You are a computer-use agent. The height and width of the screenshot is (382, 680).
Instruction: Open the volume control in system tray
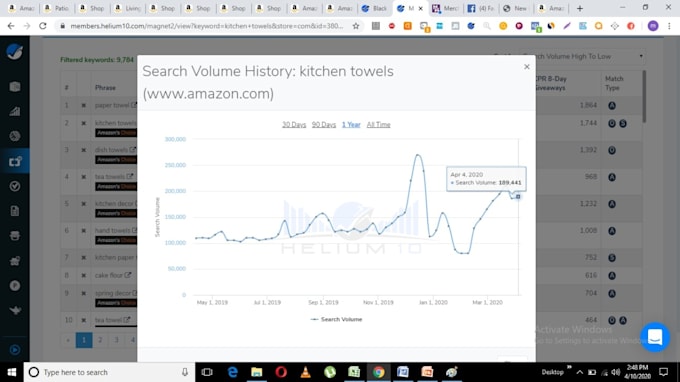(x=615, y=372)
